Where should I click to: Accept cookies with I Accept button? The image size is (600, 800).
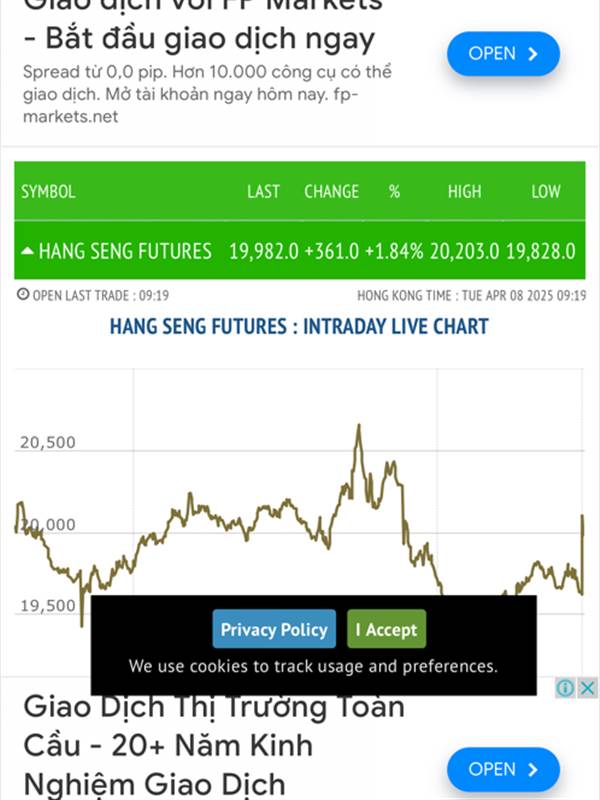coord(386,629)
